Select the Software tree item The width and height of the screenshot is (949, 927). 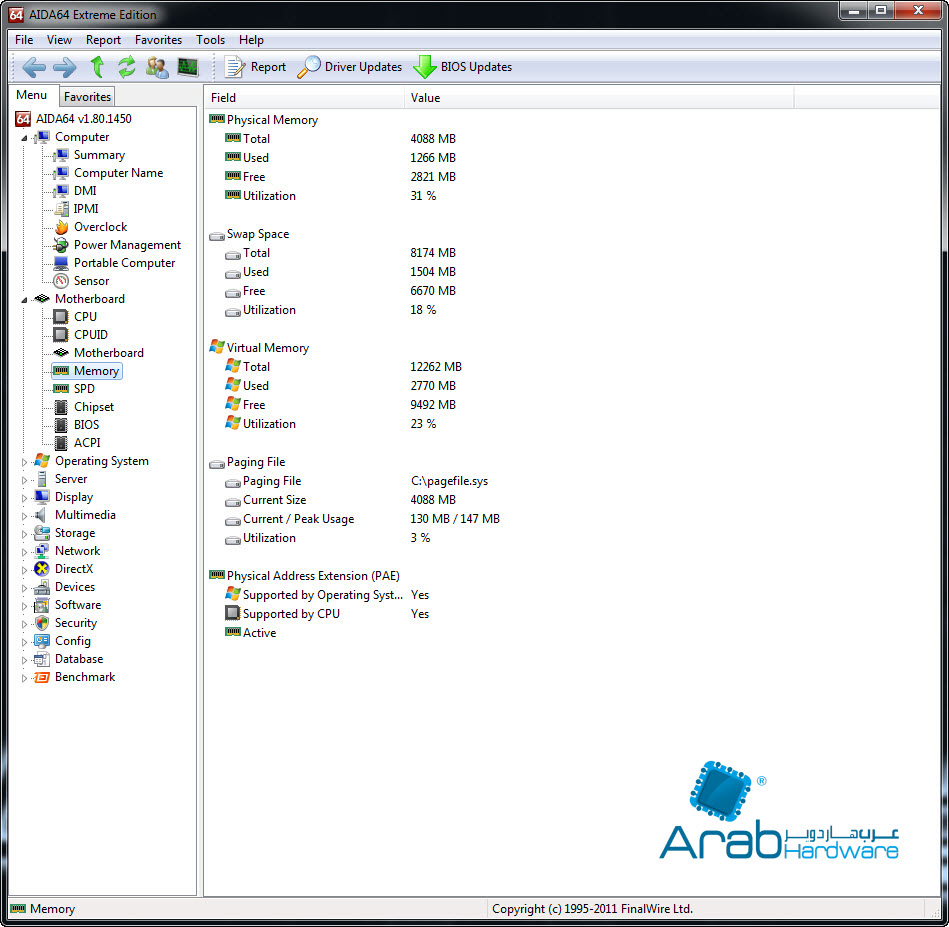(78, 605)
